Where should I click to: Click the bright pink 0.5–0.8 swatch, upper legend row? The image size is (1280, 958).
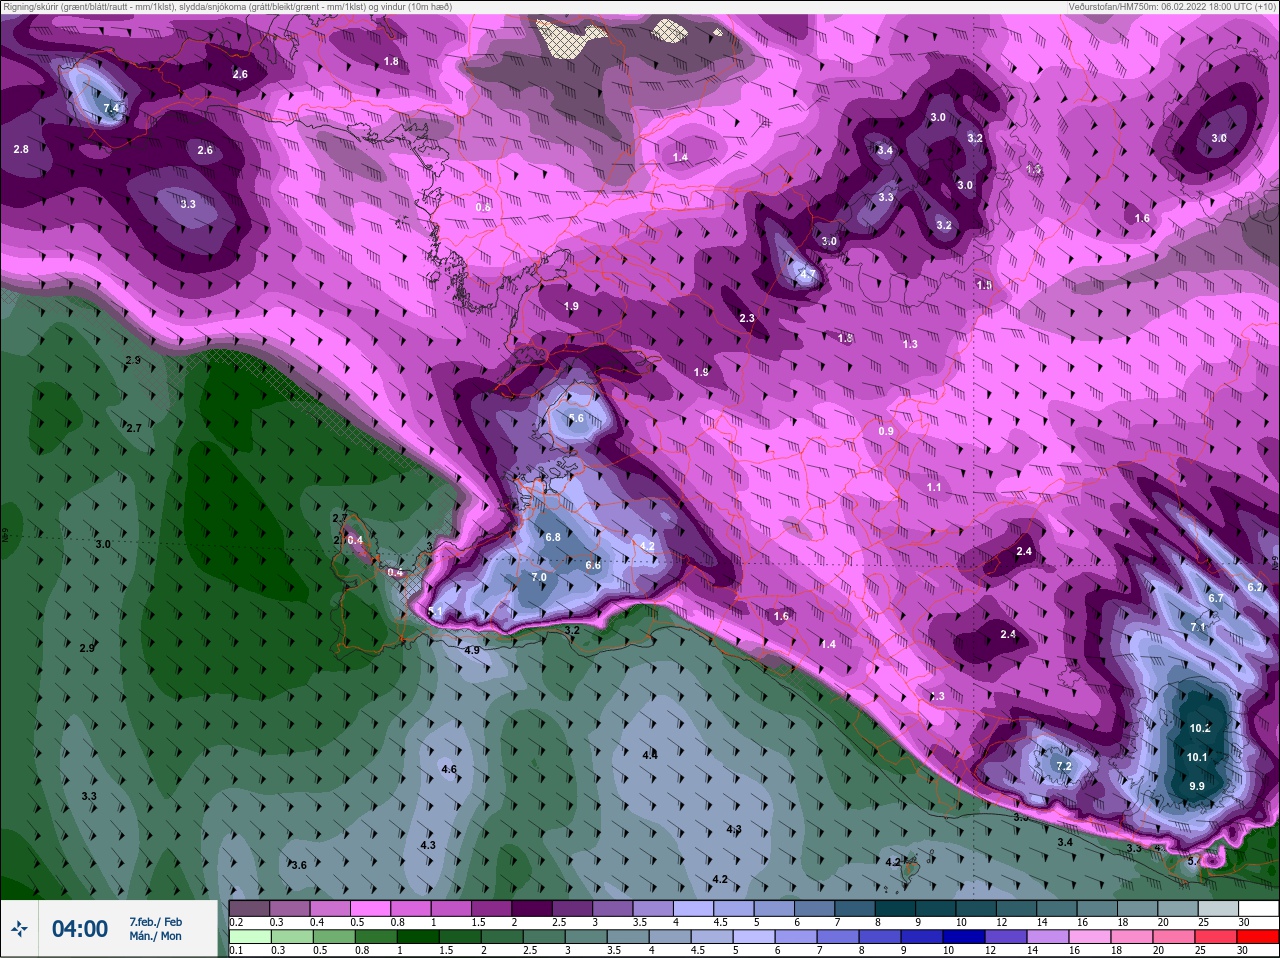pyautogui.click(x=371, y=908)
